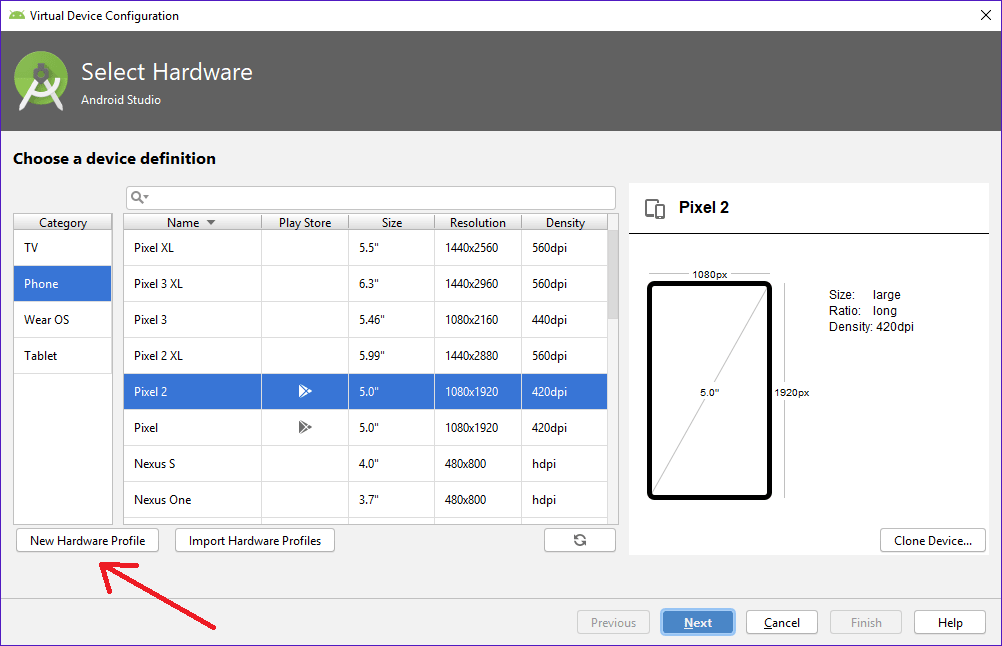1002x646 pixels.
Task: Open Help for the wizard
Action: coord(950,622)
